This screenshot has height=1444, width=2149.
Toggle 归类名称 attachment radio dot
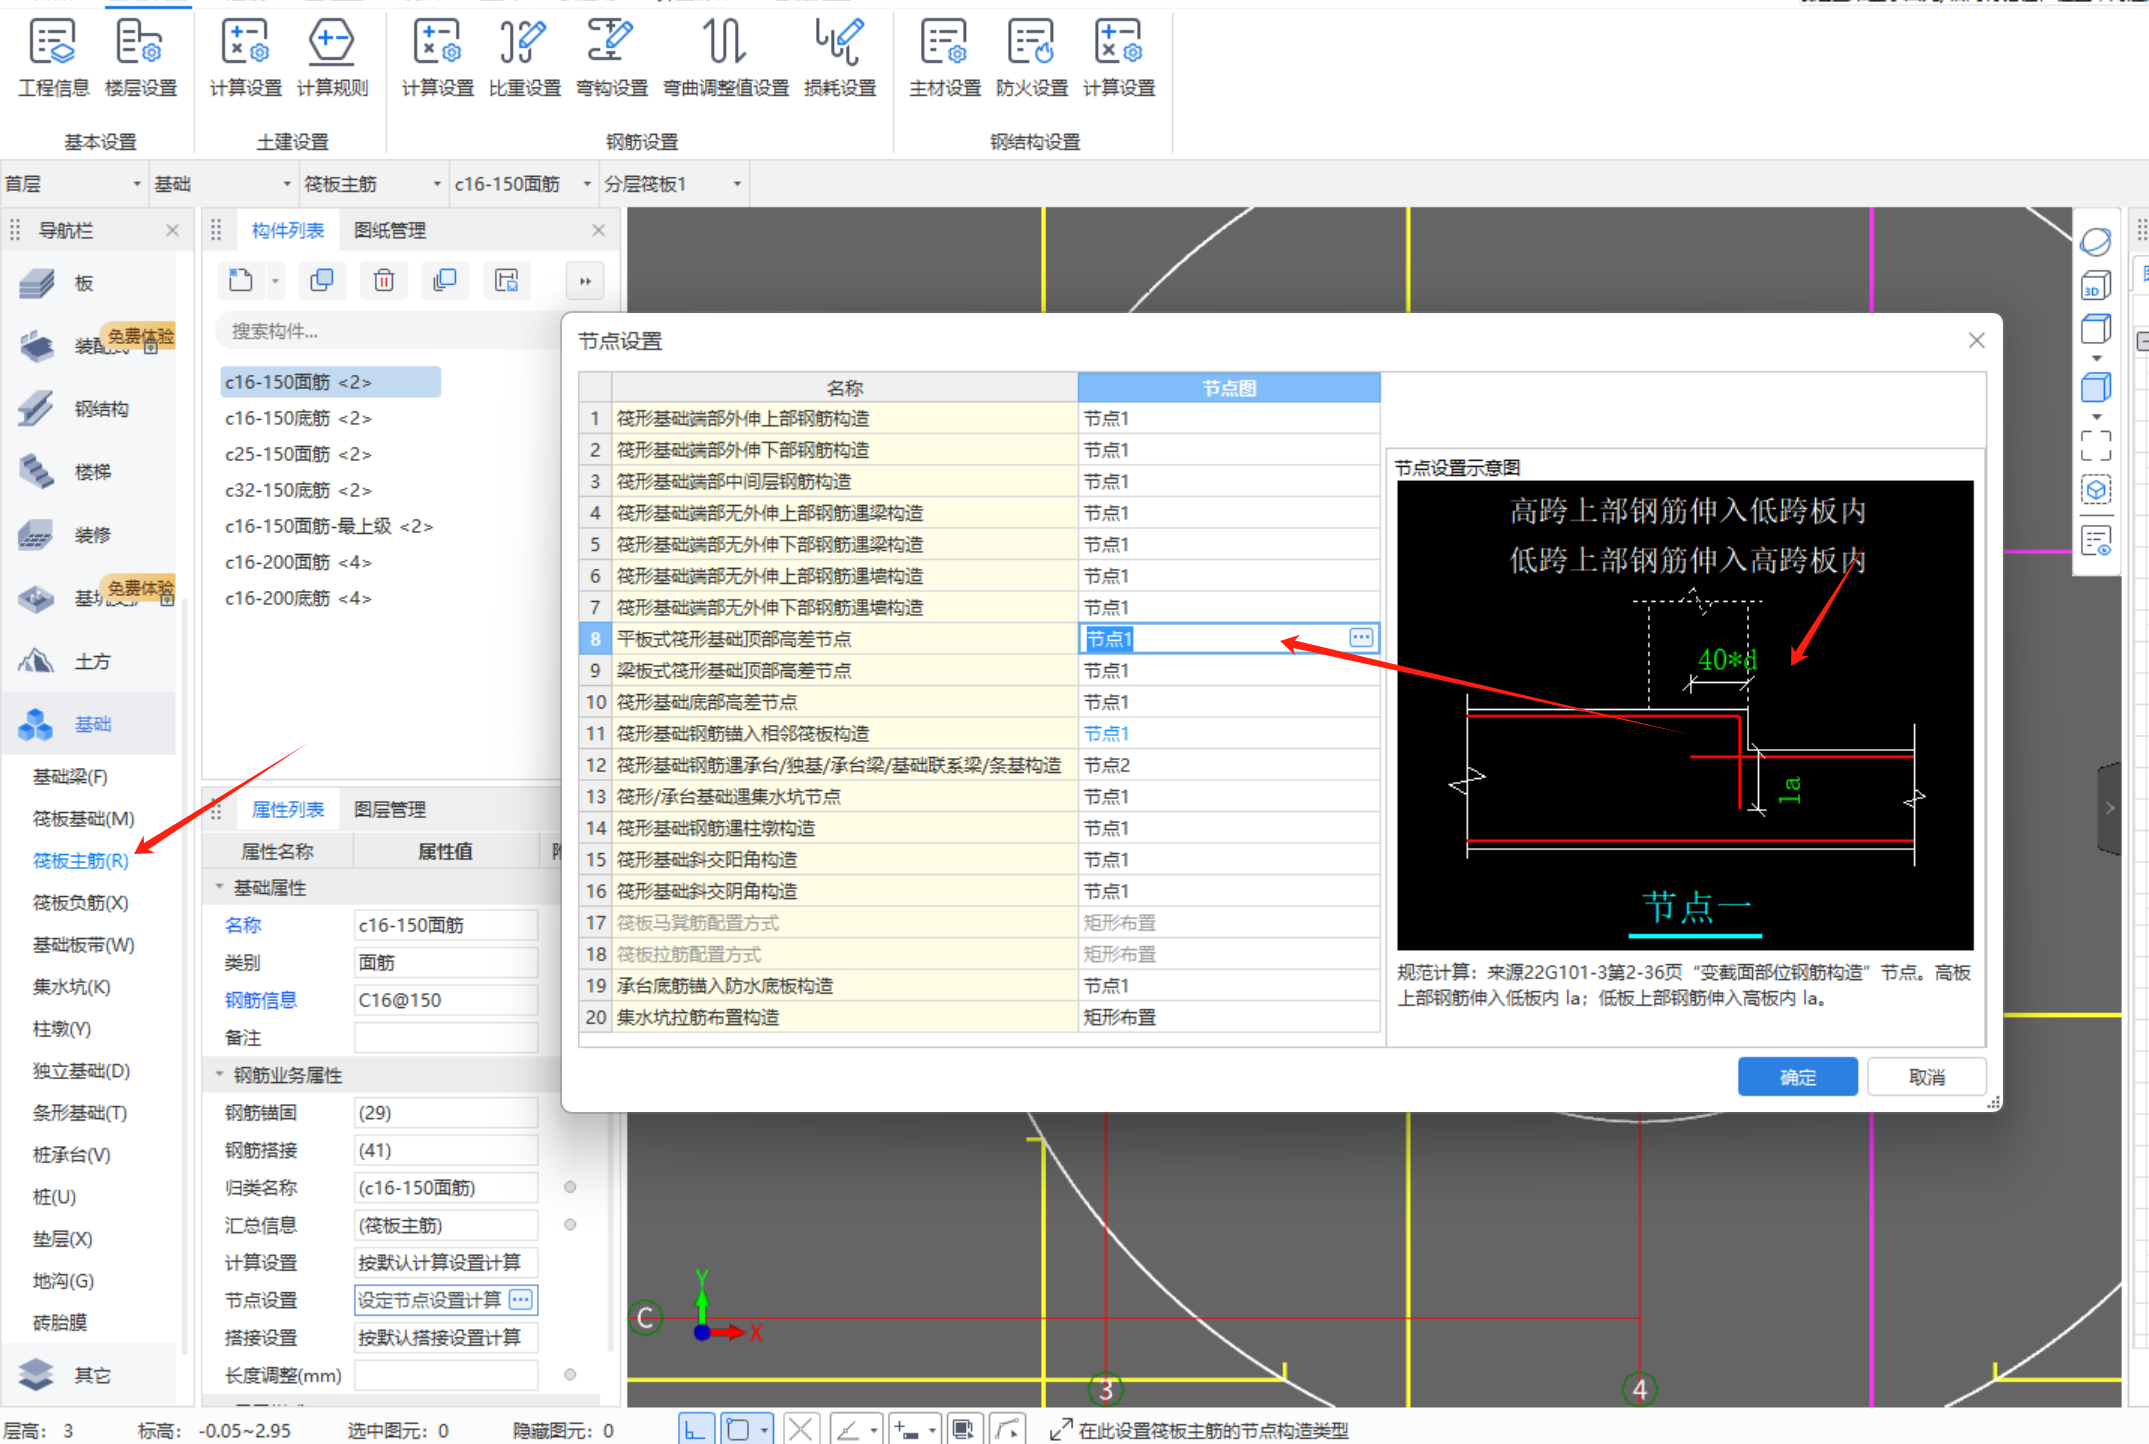[570, 1187]
